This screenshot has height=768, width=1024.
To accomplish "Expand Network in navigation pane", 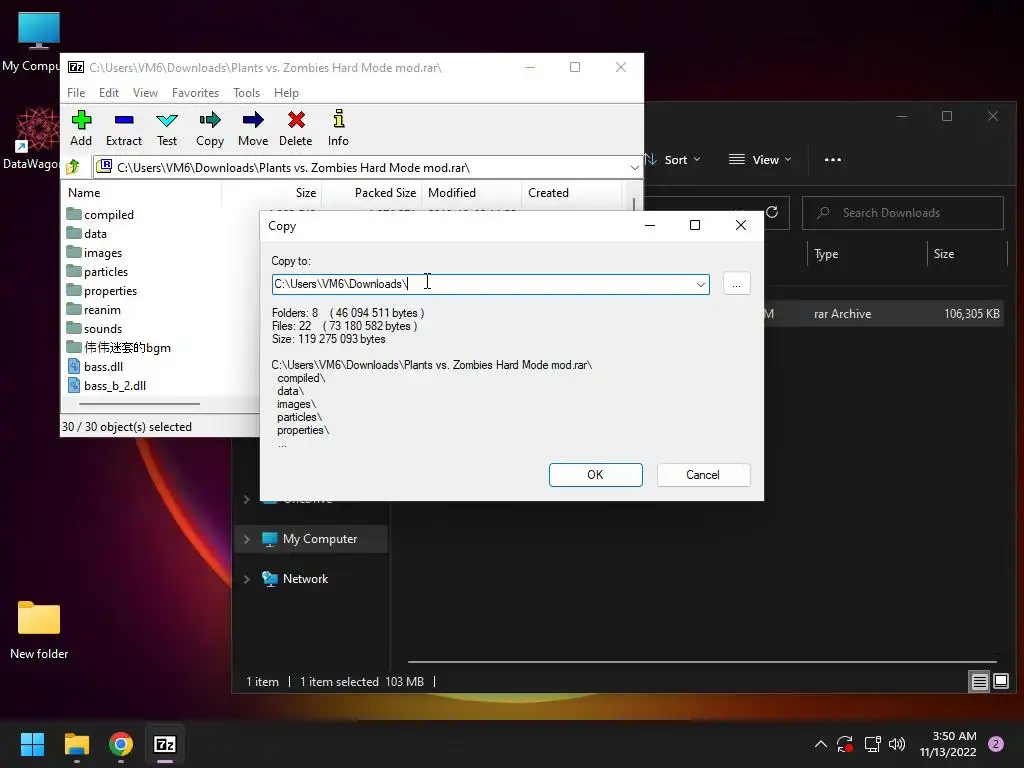I will (246, 579).
